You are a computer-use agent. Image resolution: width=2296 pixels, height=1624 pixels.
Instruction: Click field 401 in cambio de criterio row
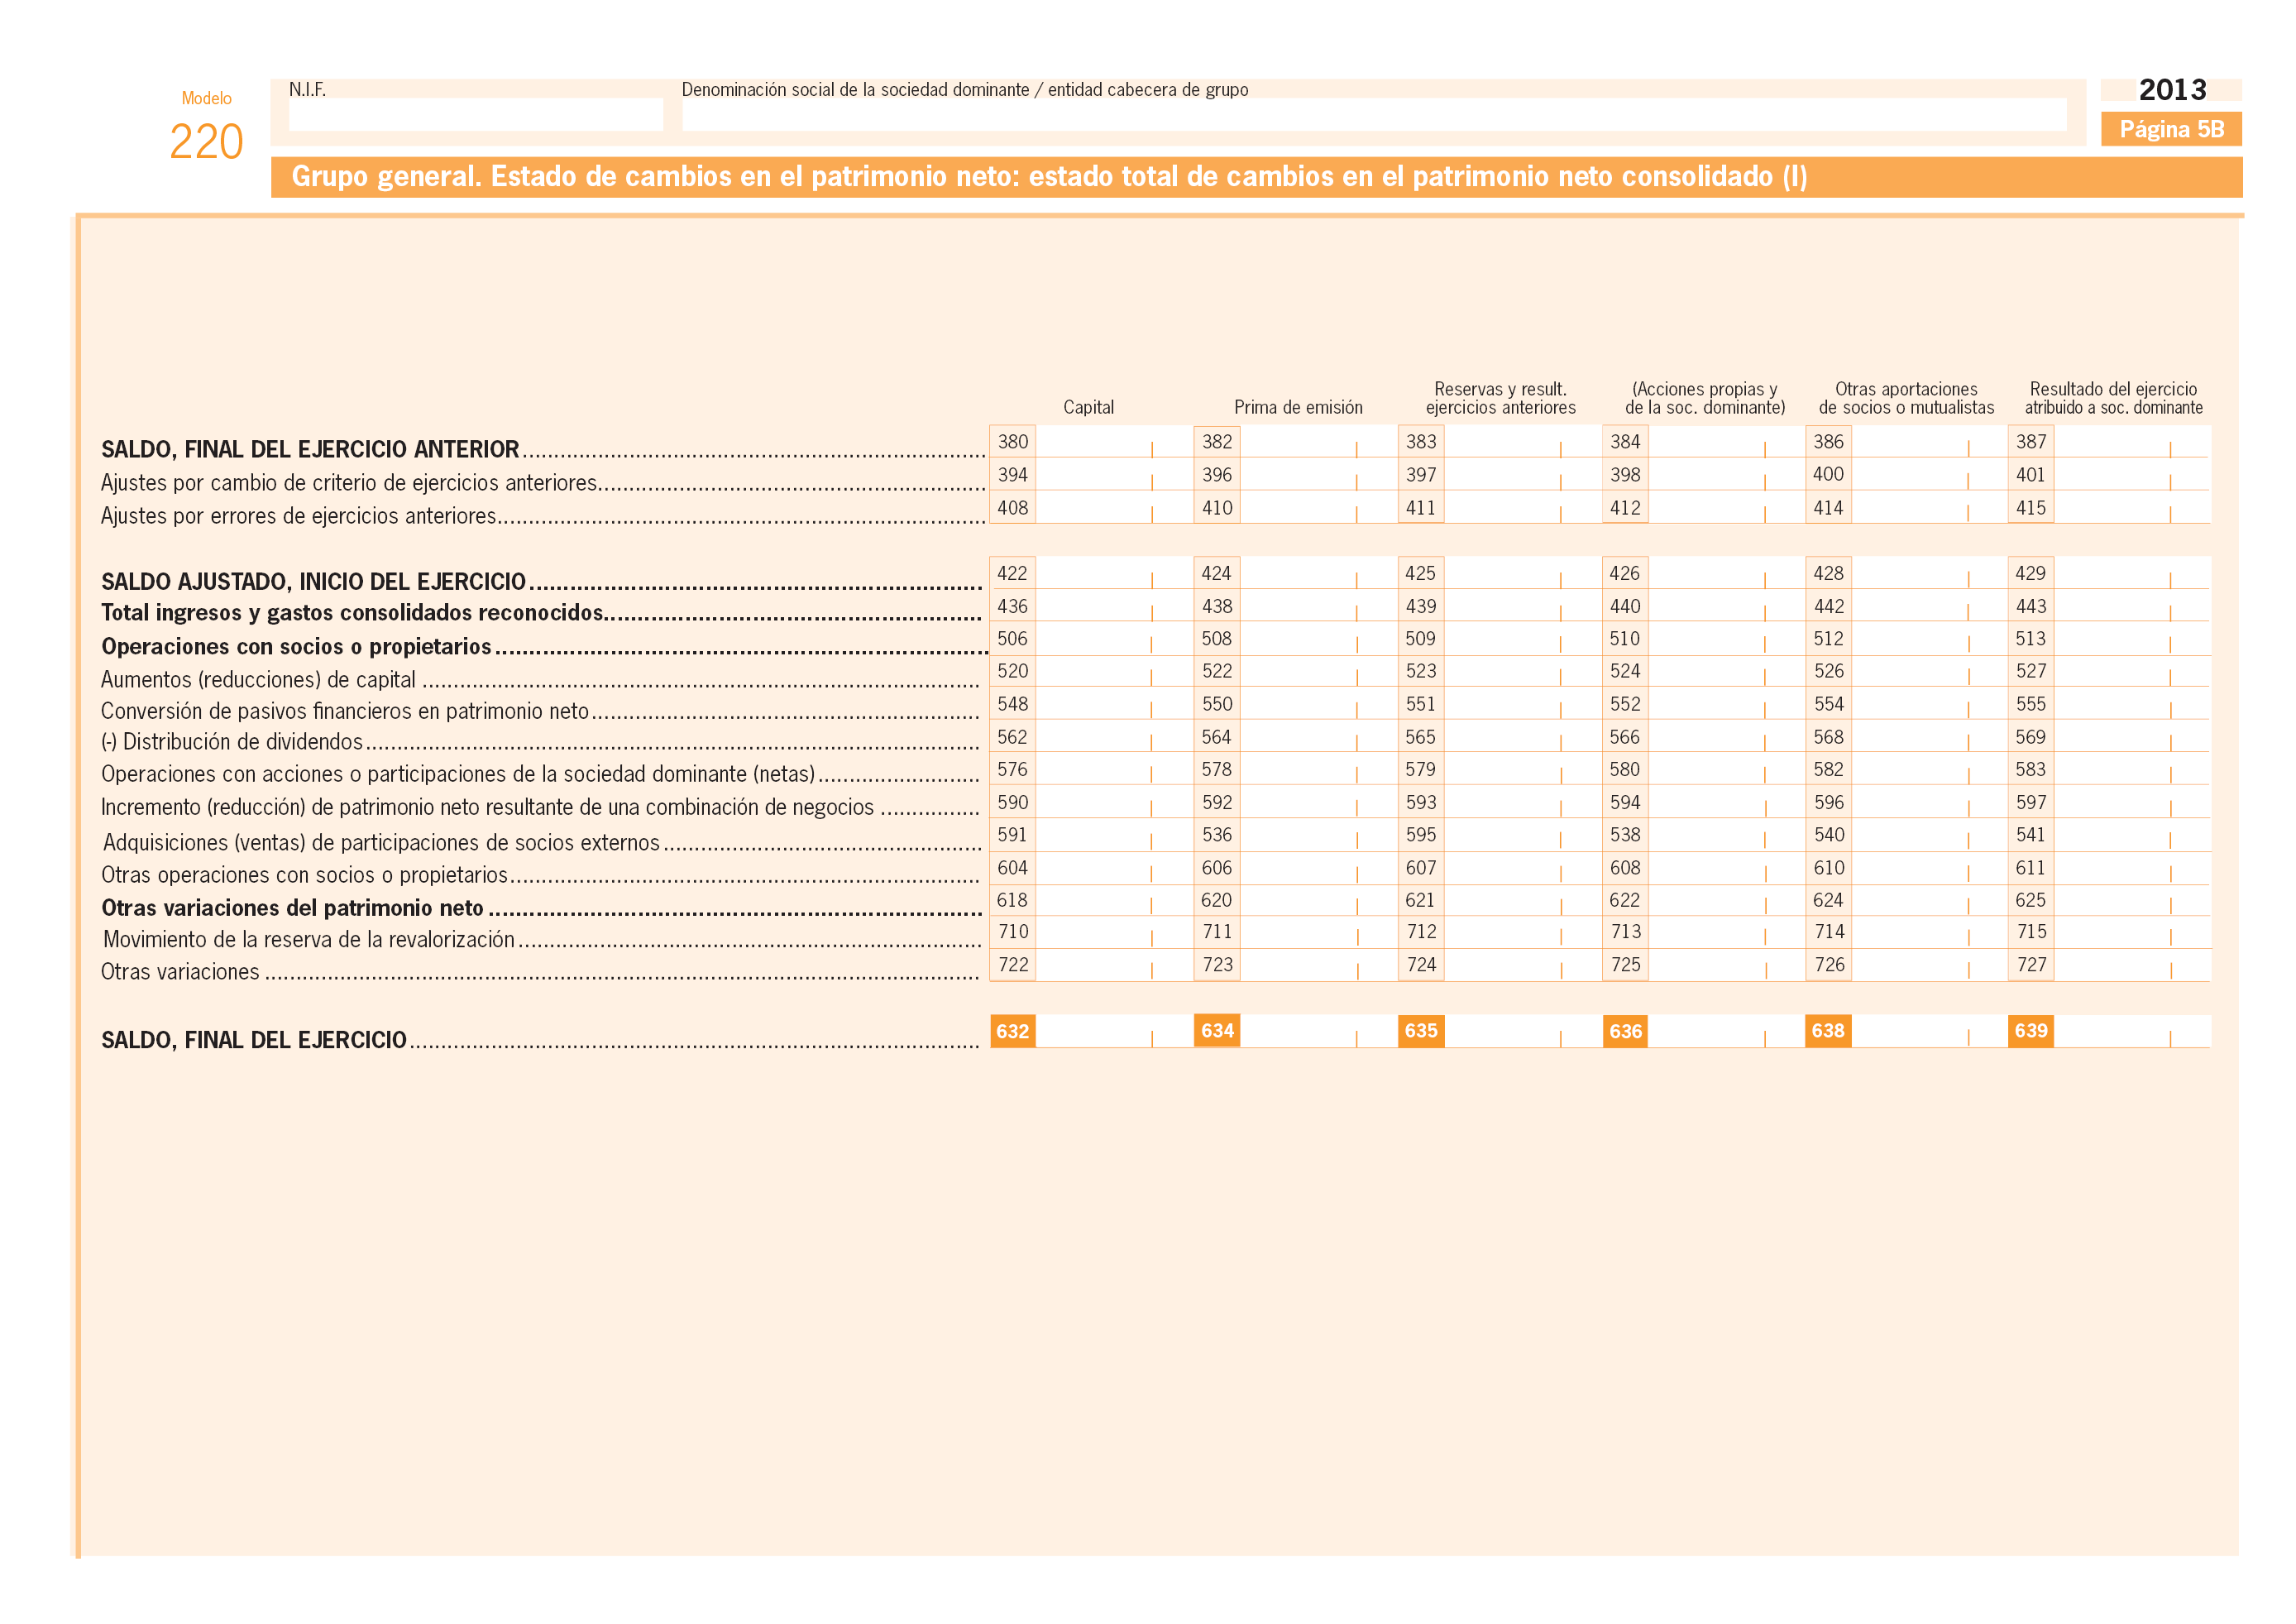click(x=2131, y=474)
